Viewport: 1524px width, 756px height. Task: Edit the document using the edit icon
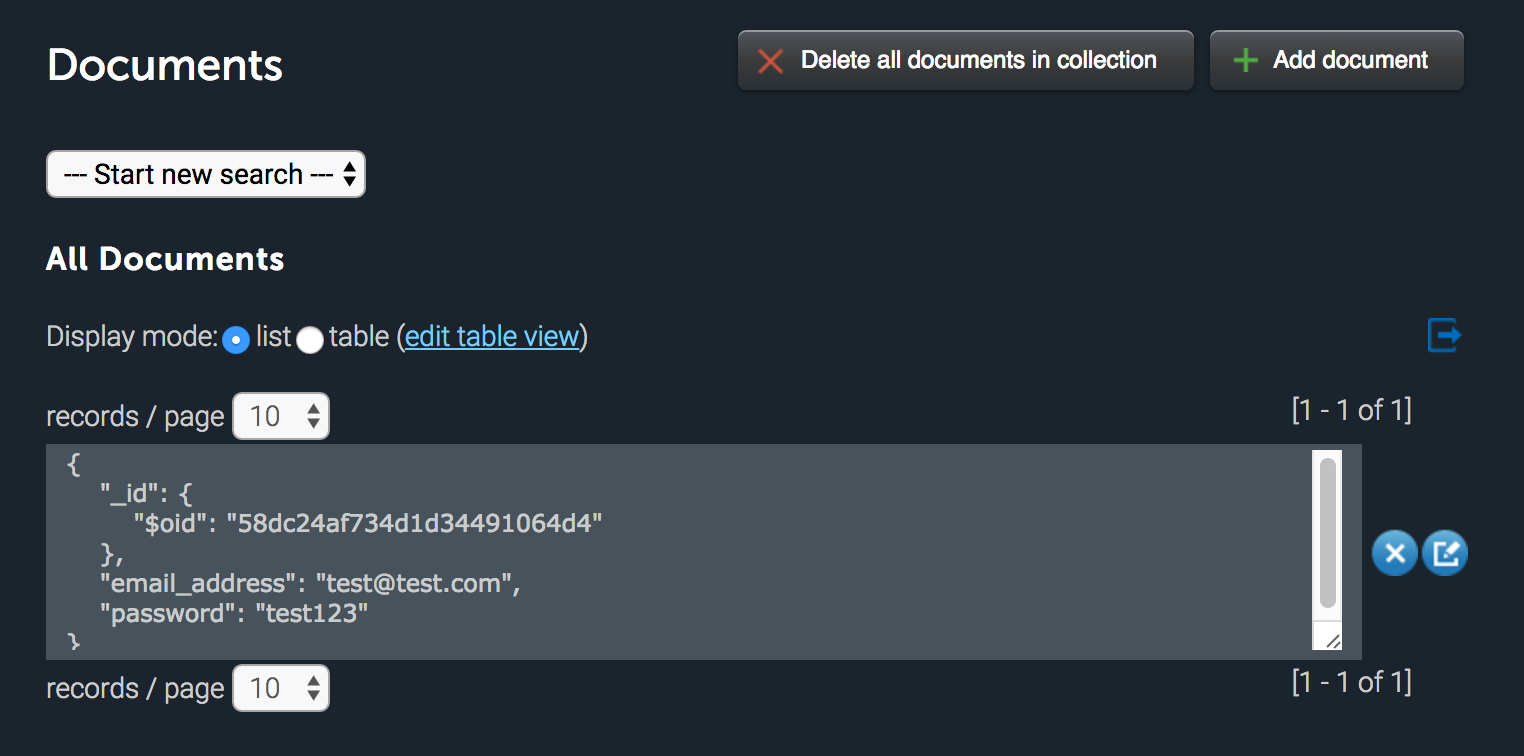1445,553
